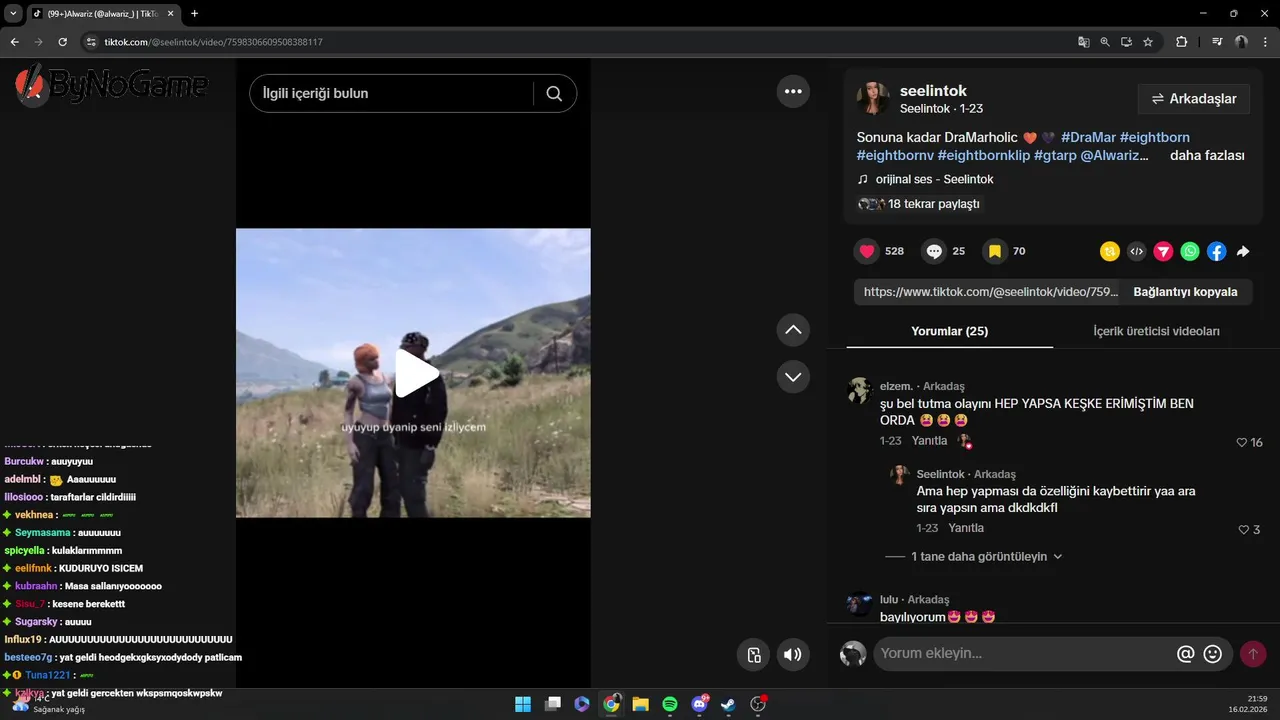Open Chrome three-dot menu

tap(1263, 42)
